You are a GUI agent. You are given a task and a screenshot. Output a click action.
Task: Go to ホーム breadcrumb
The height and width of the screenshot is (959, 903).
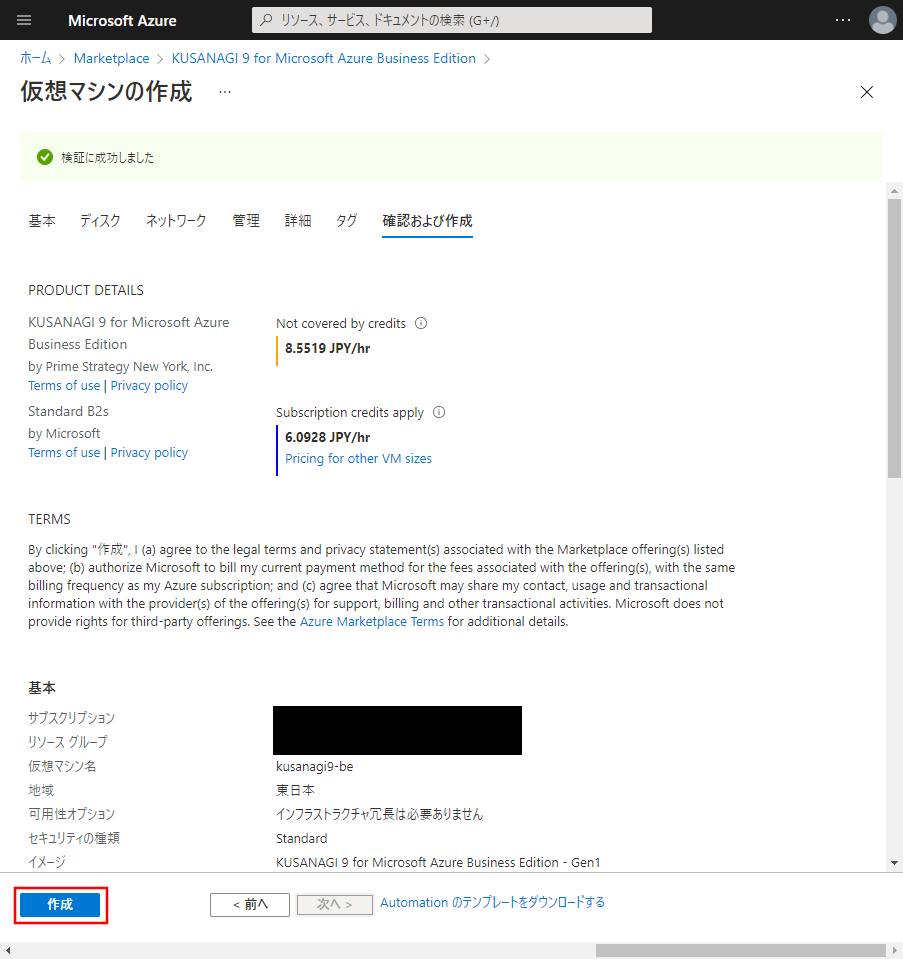click(x=35, y=58)
